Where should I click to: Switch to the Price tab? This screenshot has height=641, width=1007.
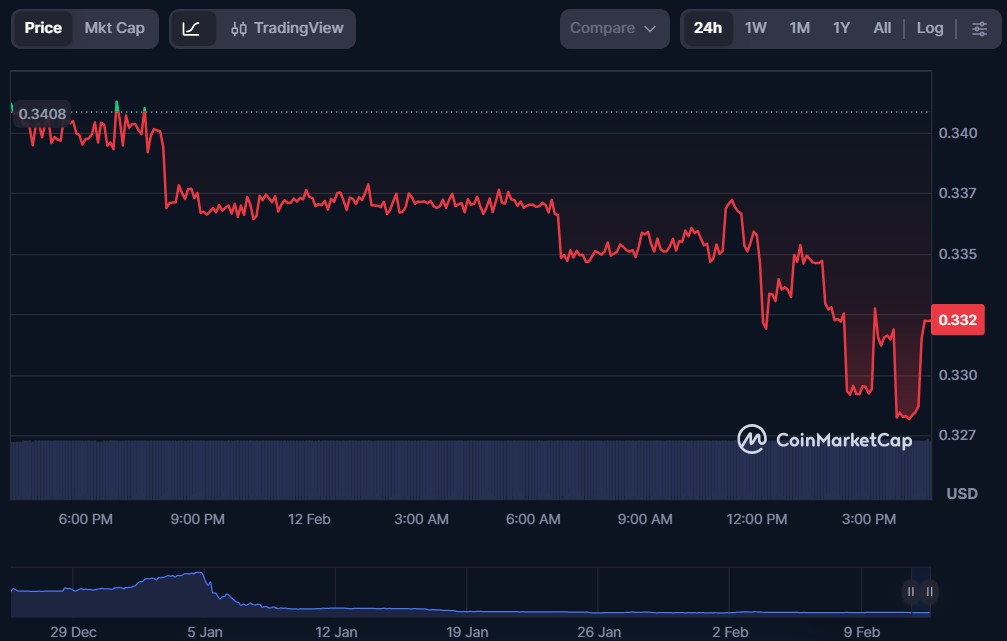click(x=43, y=28)
